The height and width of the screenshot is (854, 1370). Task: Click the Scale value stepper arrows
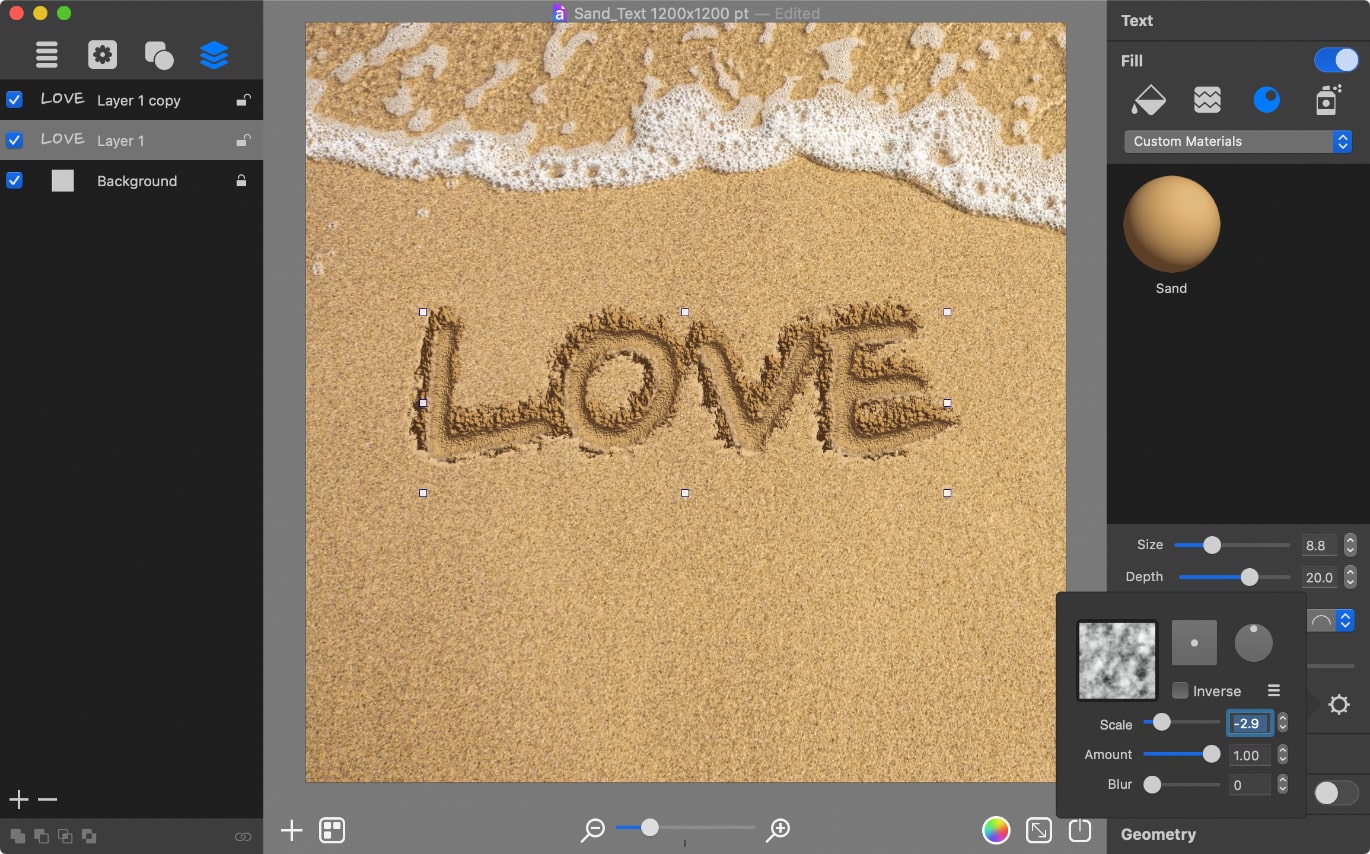pyautogui.click(x=1281, y=722)
